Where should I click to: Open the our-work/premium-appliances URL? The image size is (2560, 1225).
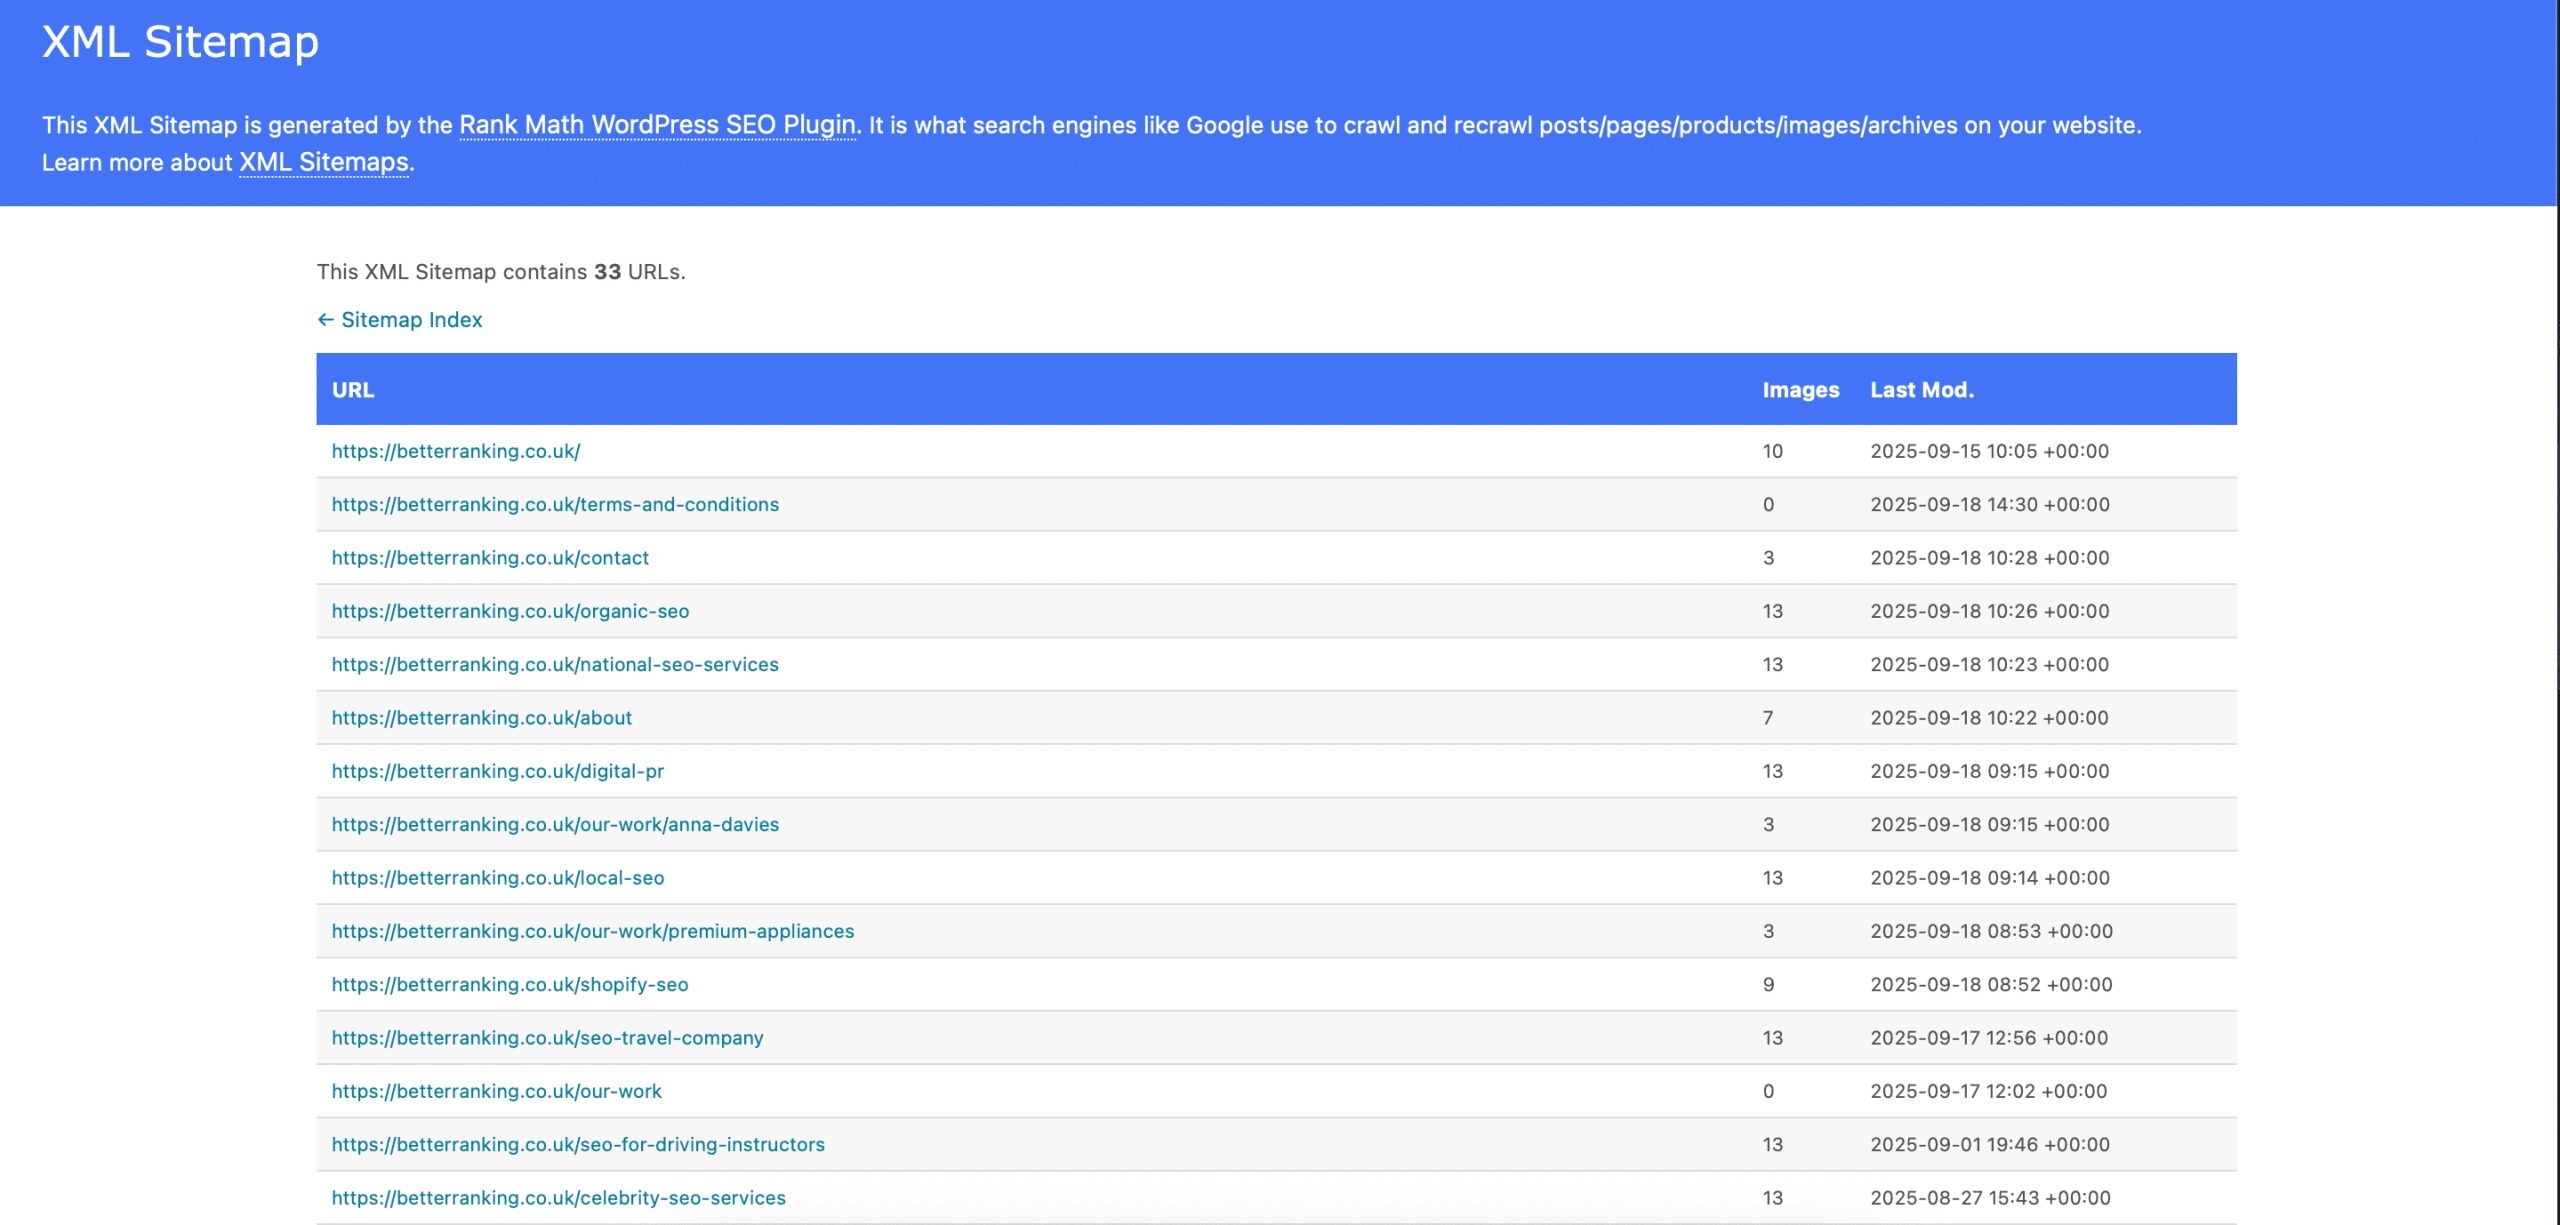pos(593,931)
